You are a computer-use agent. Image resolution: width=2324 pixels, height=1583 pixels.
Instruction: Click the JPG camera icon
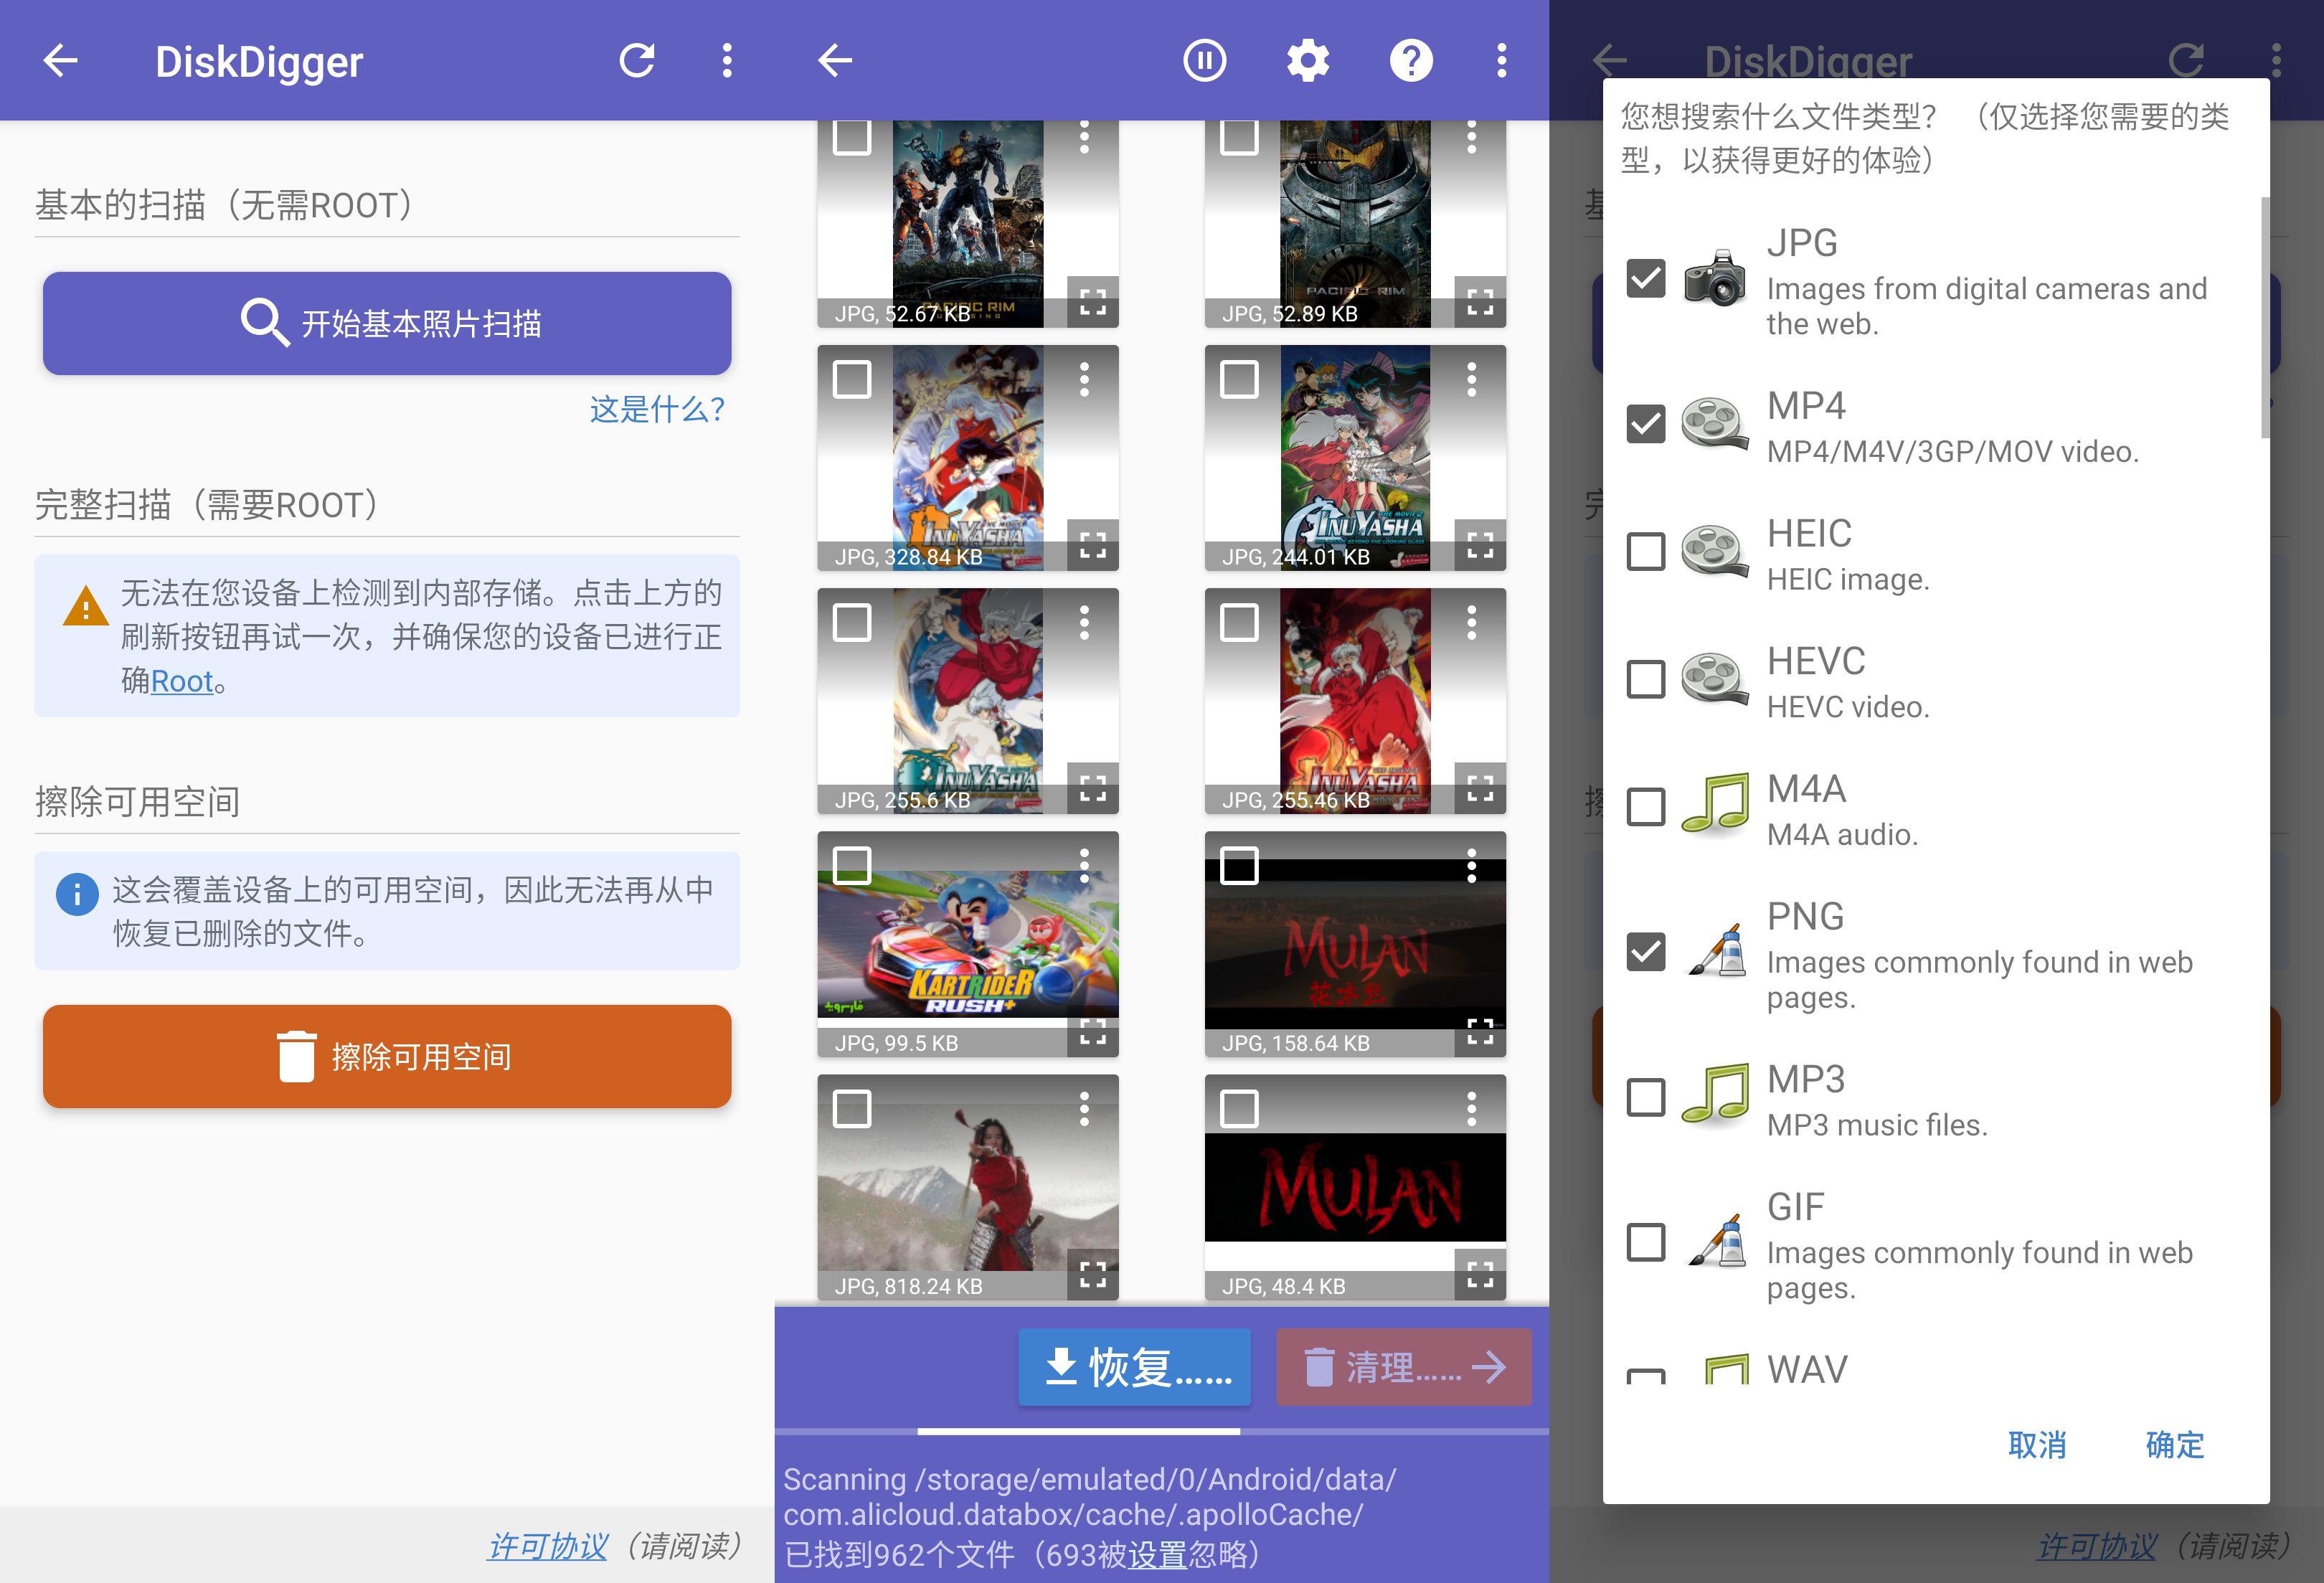pos(1715,278)
